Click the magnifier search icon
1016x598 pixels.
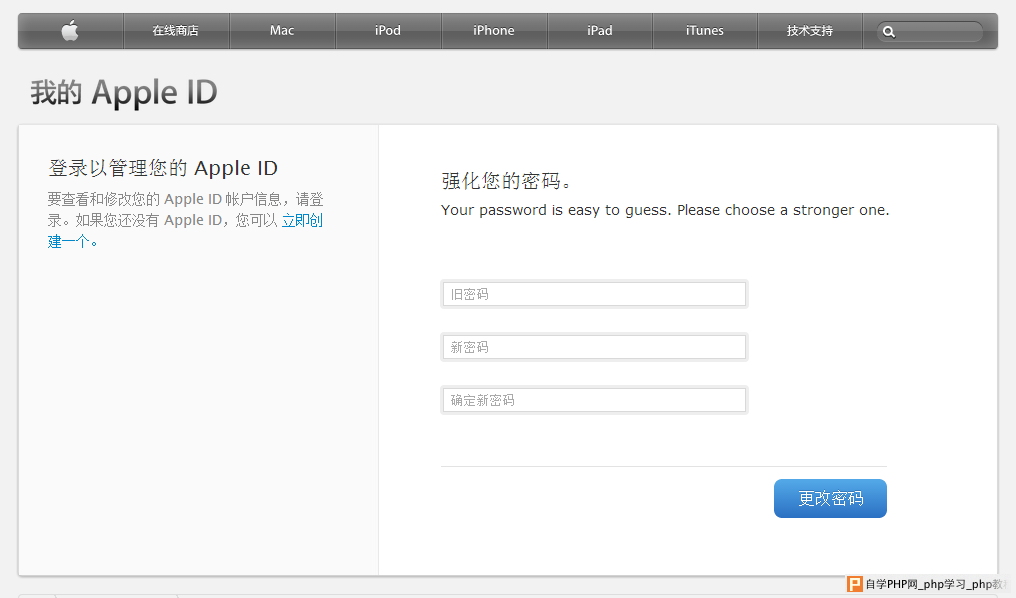[x=889, y=32]
